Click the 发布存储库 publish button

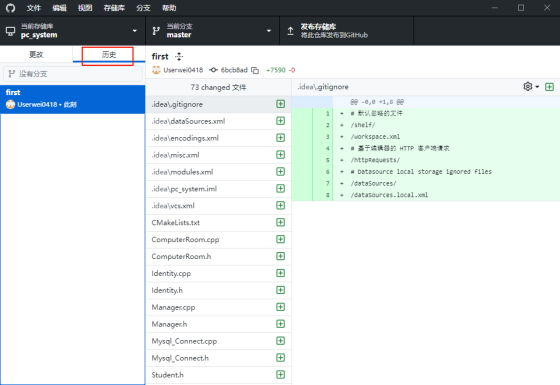[x=346, y=31]
